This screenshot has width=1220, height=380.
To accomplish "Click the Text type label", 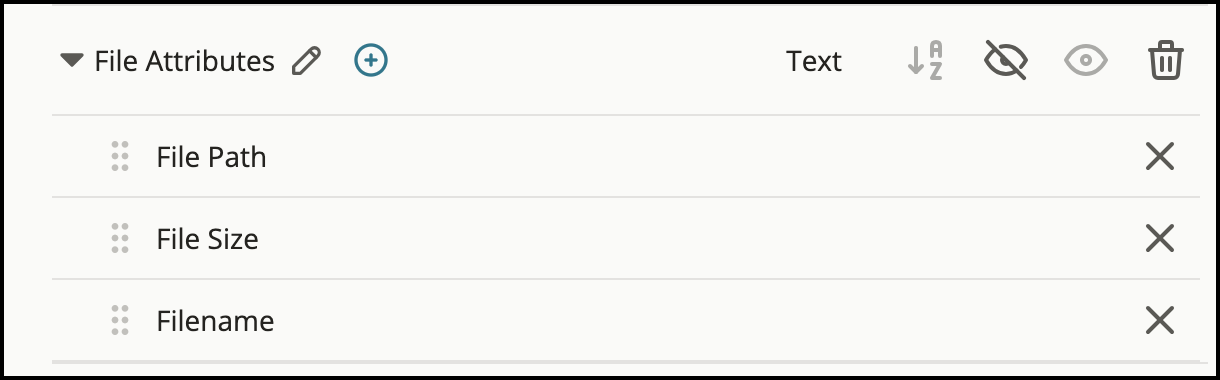I will 814,62.
